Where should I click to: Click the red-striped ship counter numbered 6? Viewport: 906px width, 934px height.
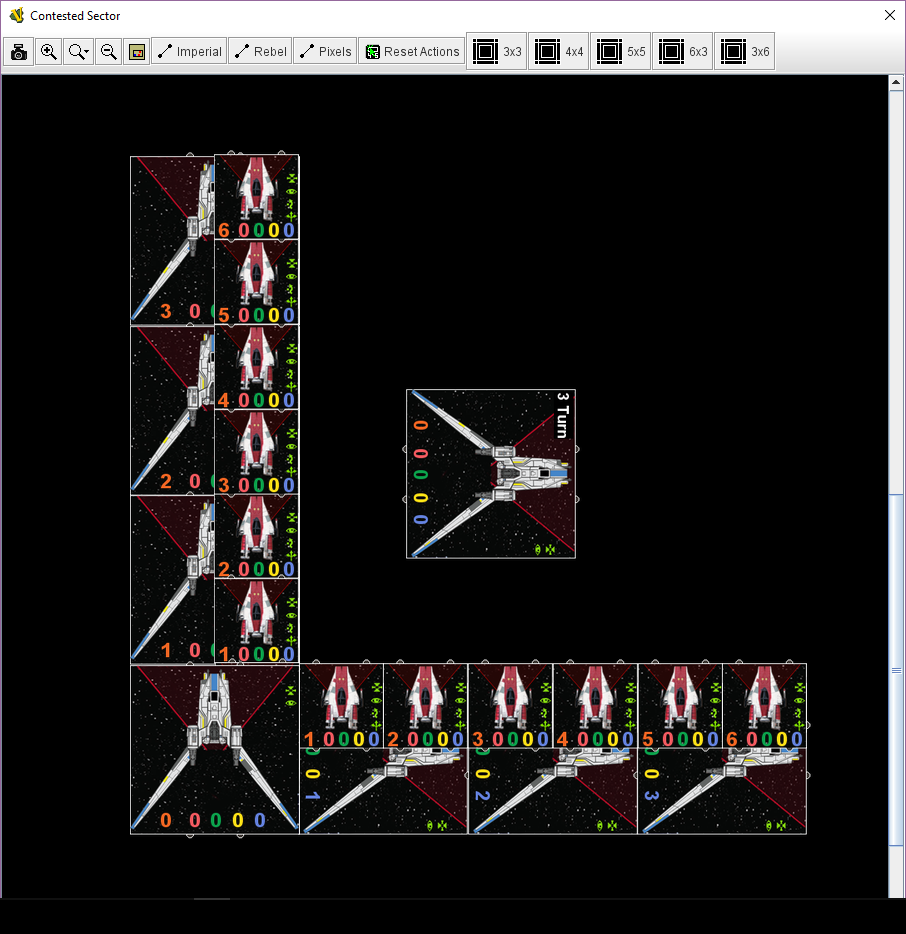256,195
